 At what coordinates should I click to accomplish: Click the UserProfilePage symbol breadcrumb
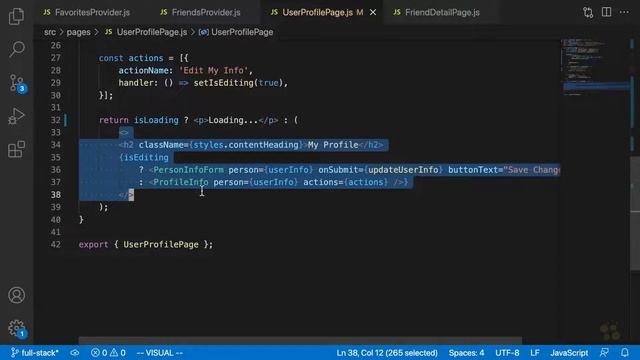(236, 32)
